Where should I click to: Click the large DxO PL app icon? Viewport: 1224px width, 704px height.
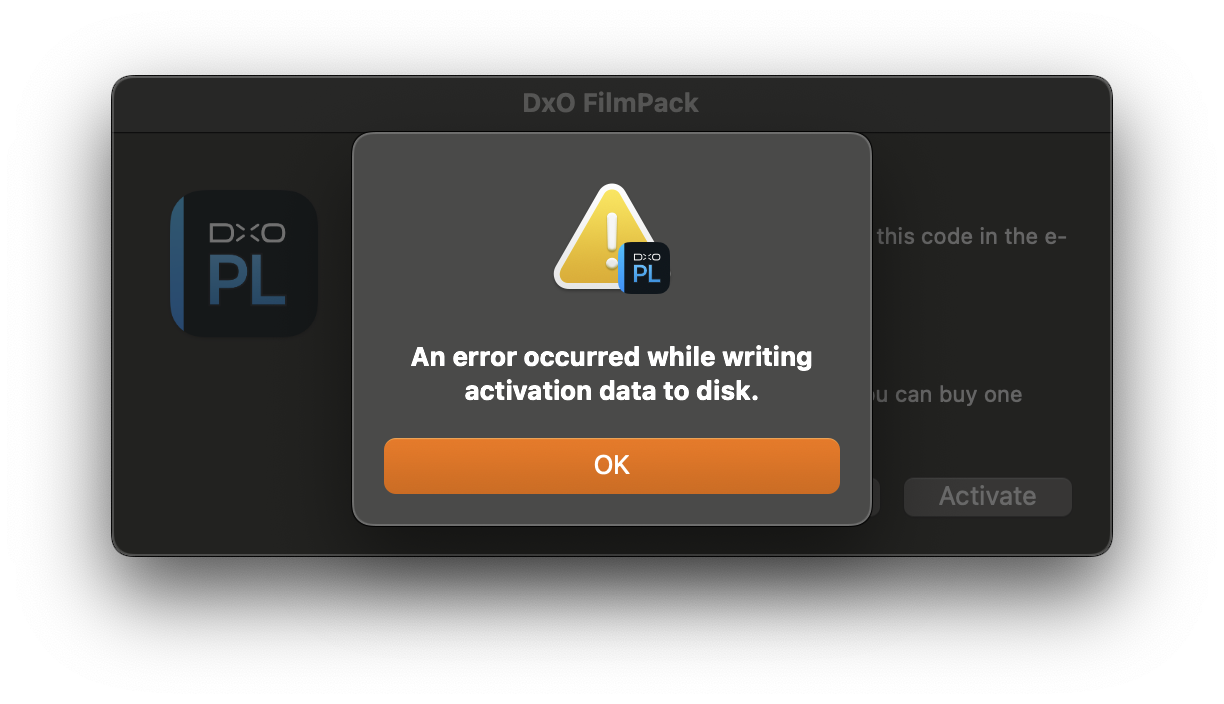[244, 264]
